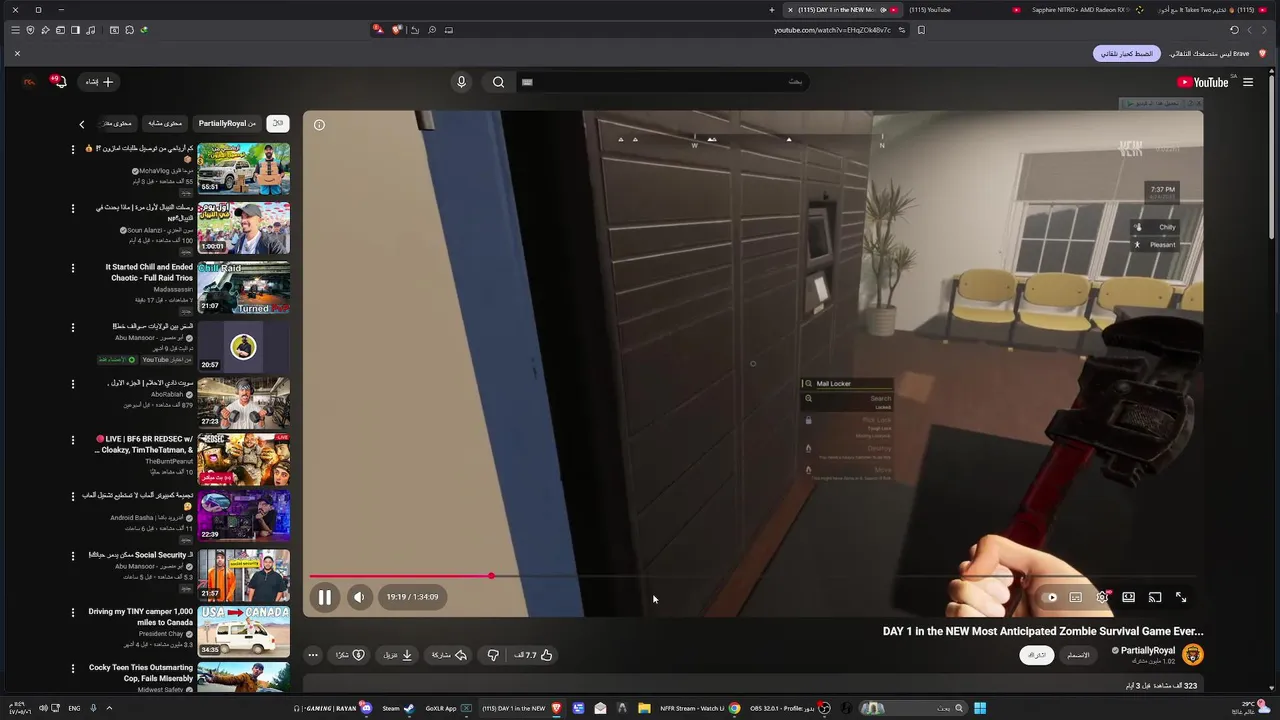This screenshot has width=1280, height=720.
Task: Click the browser address bar URL
Action: pyautogui.click(x=832, y=30)
